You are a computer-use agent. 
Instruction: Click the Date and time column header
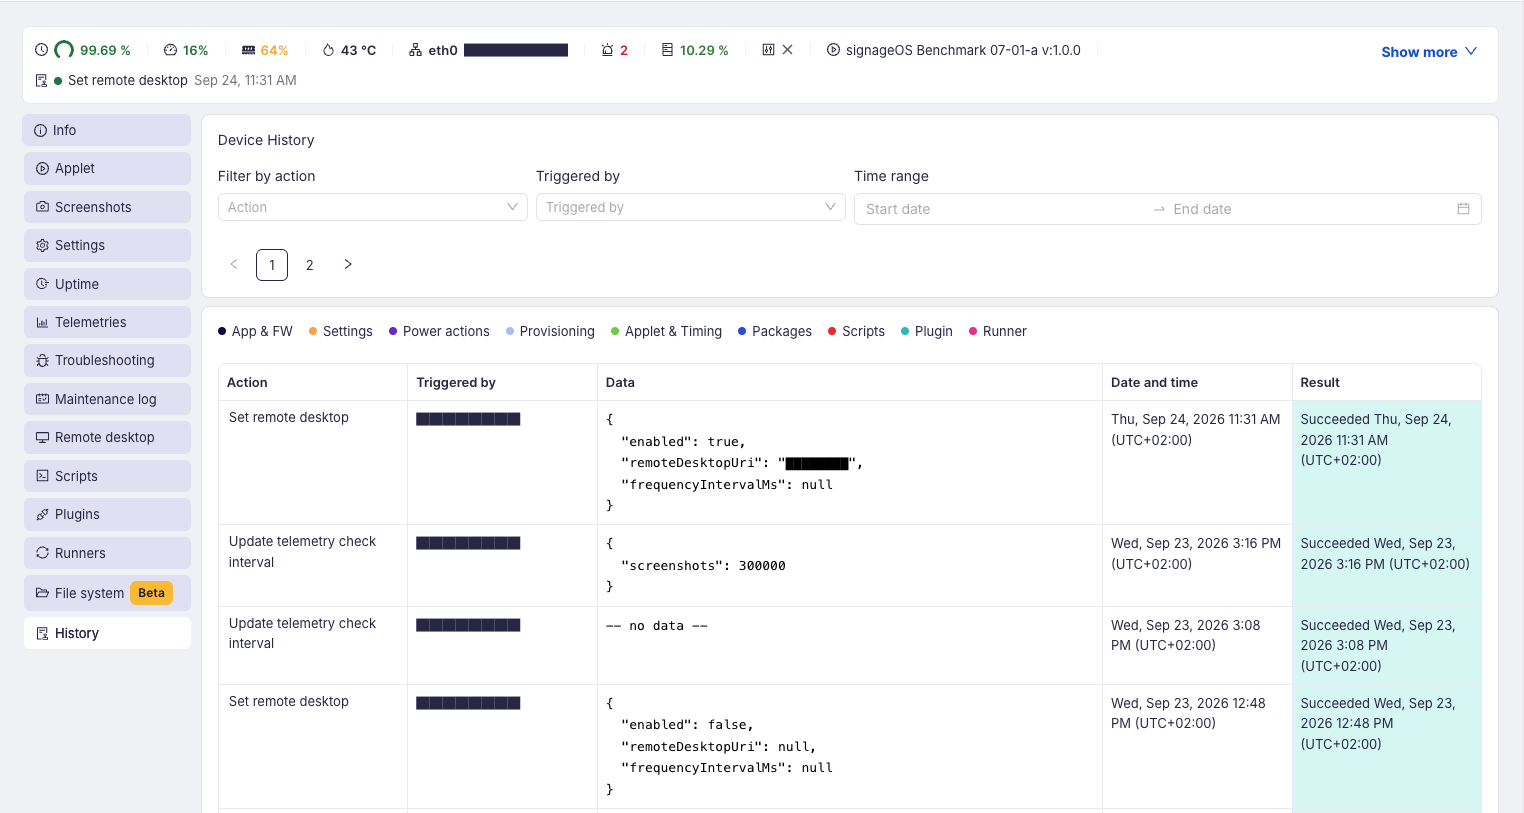[x=1197, y=382]
